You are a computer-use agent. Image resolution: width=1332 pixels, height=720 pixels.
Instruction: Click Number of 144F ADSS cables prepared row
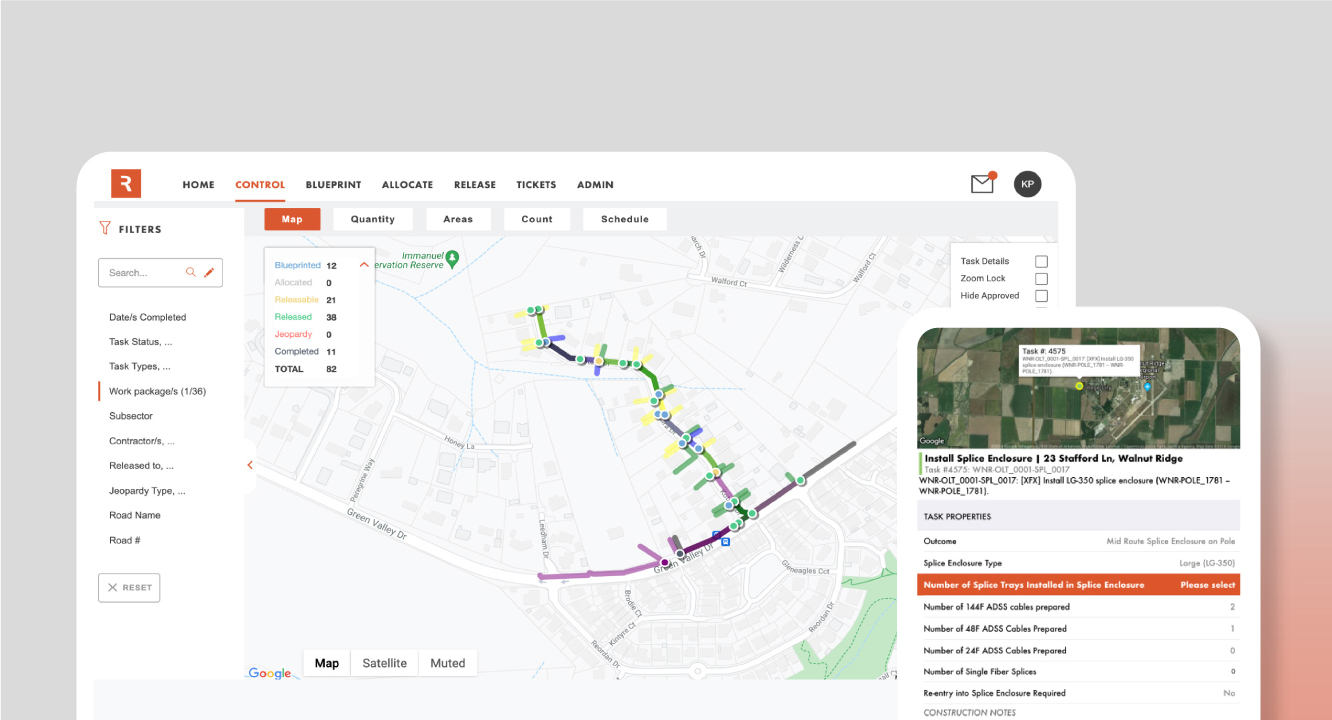(x=1078, y=607)
